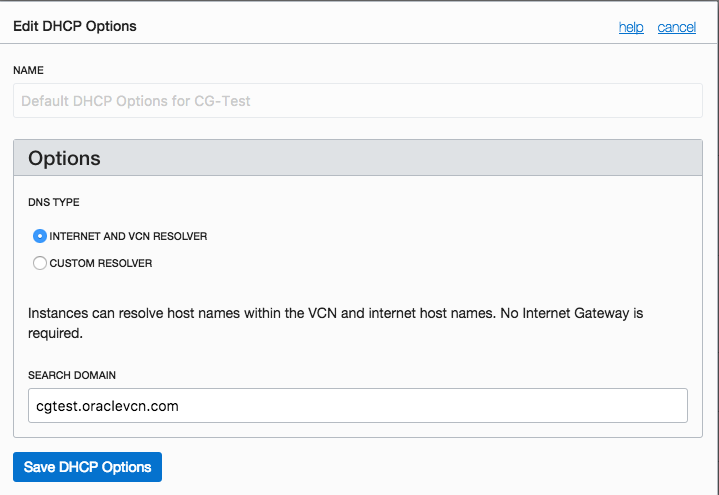Cancel editing the DHCP options
719x495 pixels.
(x=676, y=27)
